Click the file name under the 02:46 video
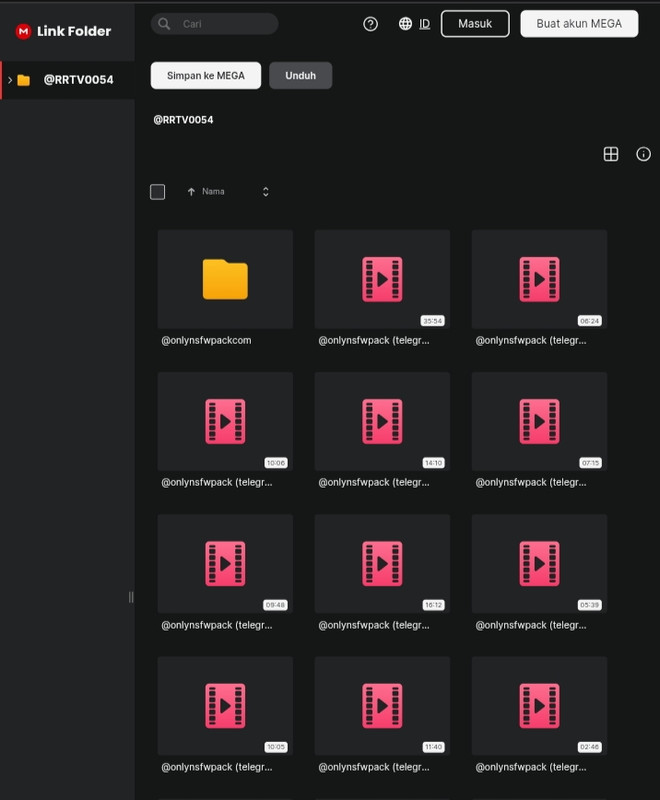 point(531,767)
